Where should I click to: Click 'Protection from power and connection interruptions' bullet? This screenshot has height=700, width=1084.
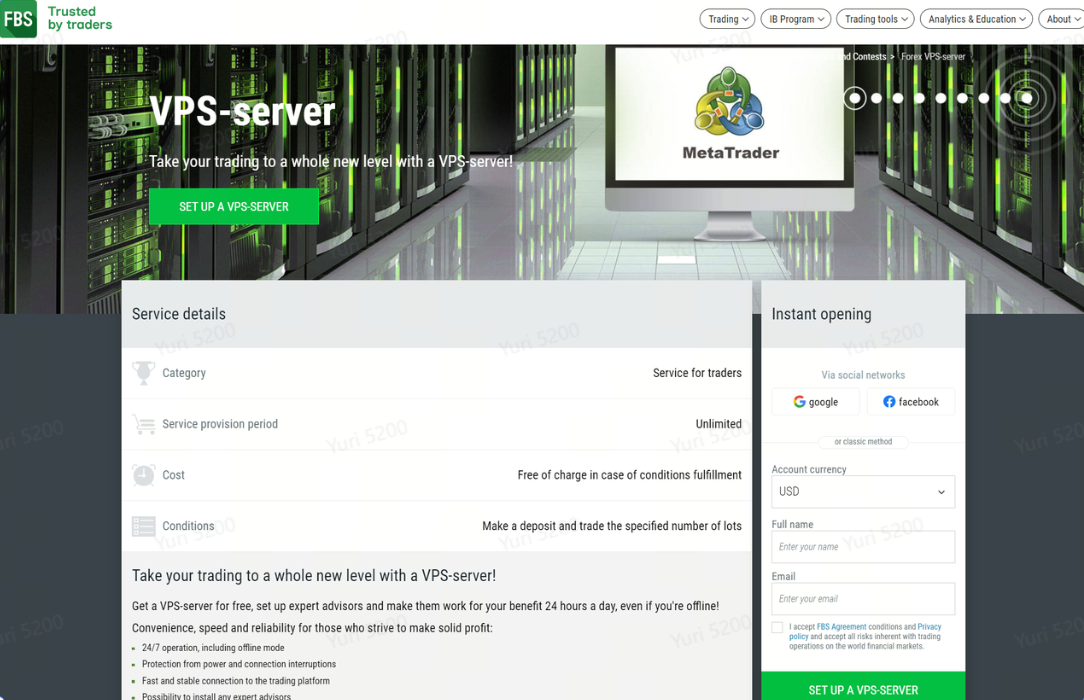tap(239, 664)
